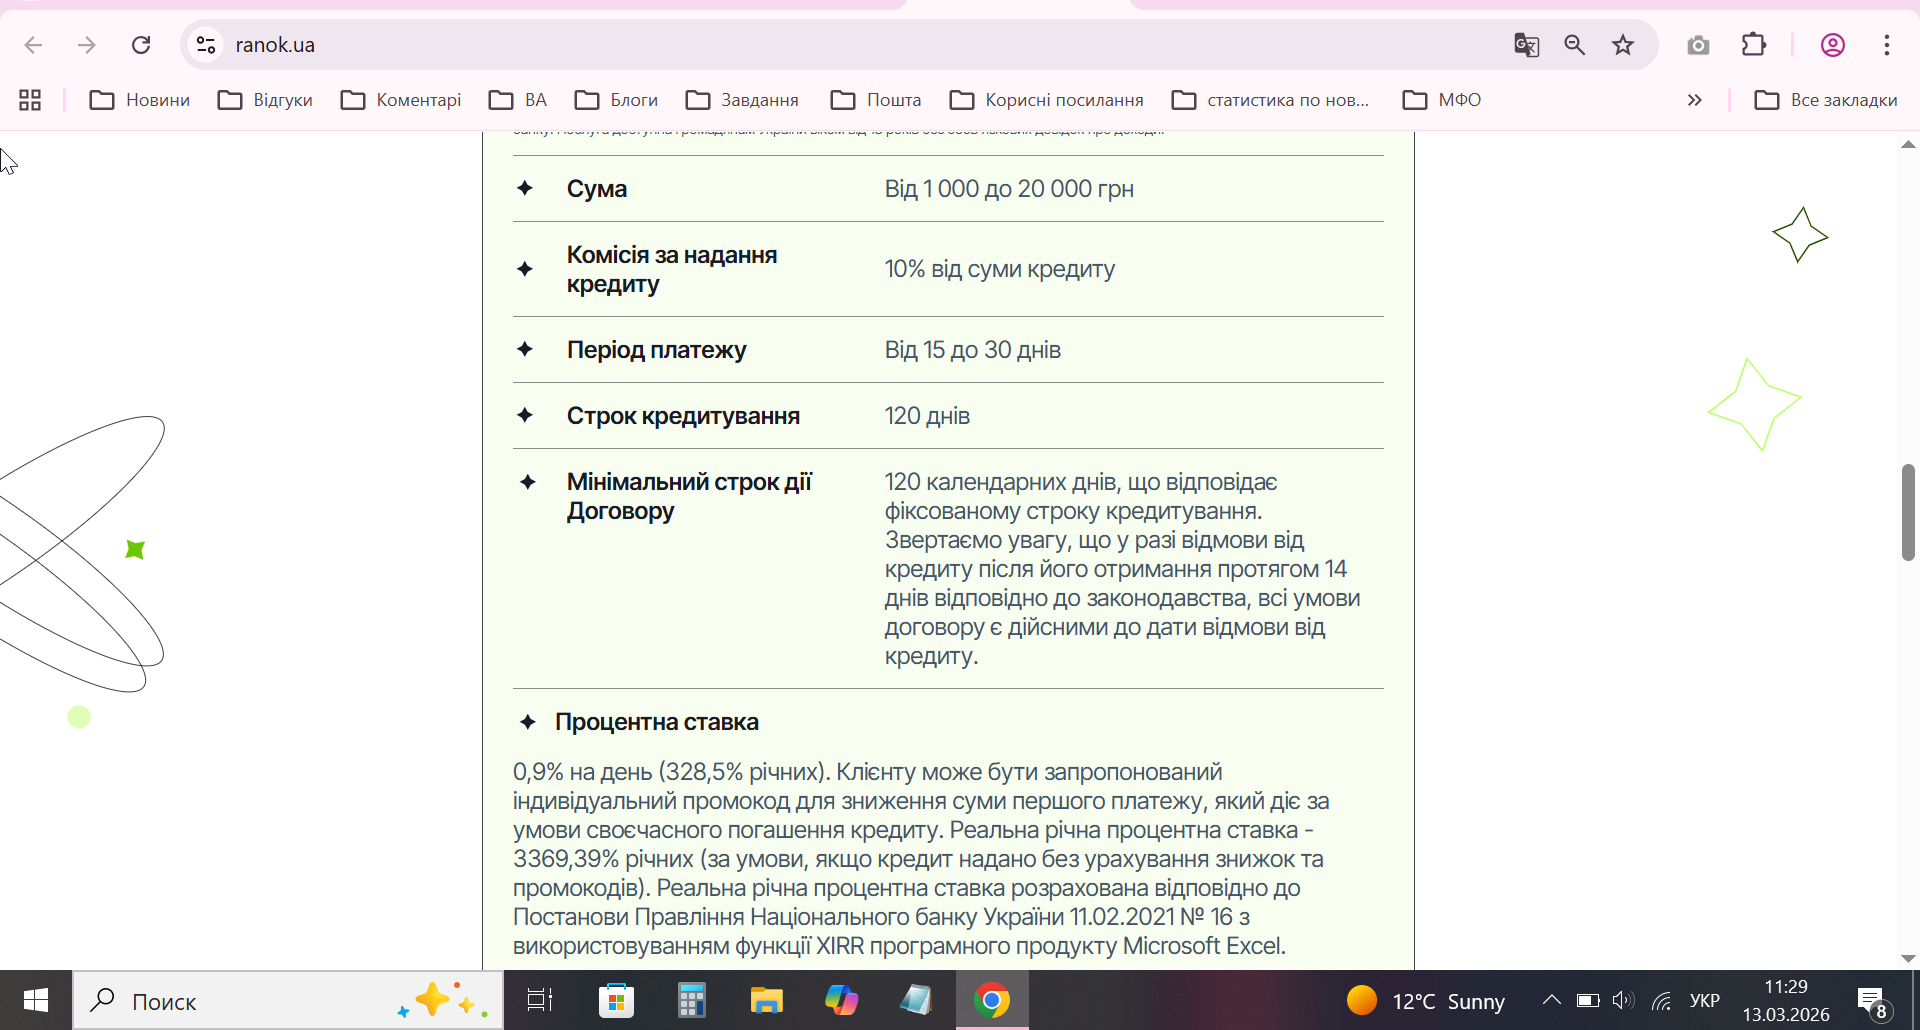The height and width of the screenshot is (1030, 1920).
Task: Click the Комісія за надання кредиту label
Action: [672, 269]
